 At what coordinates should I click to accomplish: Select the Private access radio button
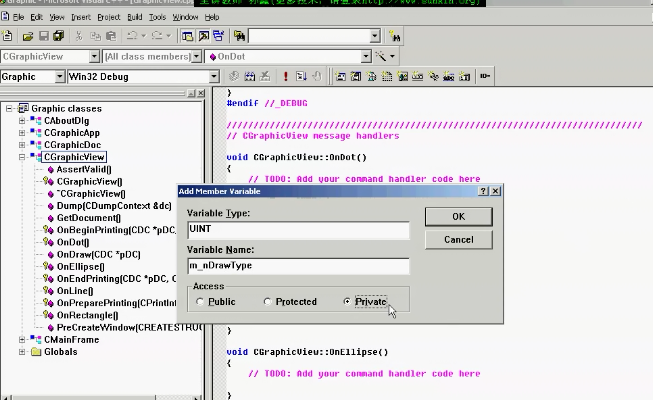(x=347, y=301)
